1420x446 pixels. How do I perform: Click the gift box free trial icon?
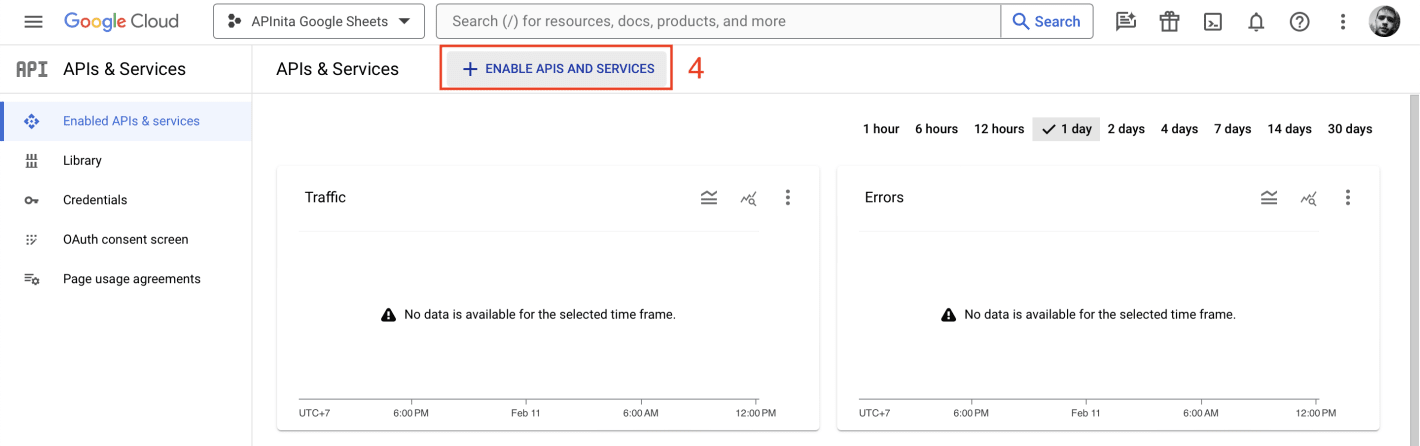pos(1169,21)
